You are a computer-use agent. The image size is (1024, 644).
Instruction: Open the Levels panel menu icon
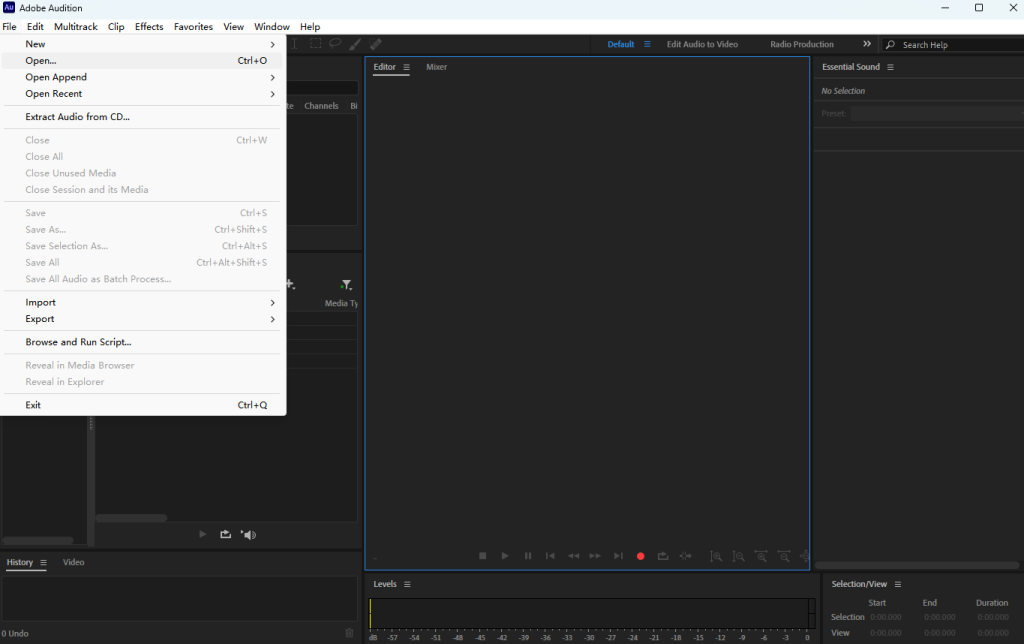click(x=407, y=584)
